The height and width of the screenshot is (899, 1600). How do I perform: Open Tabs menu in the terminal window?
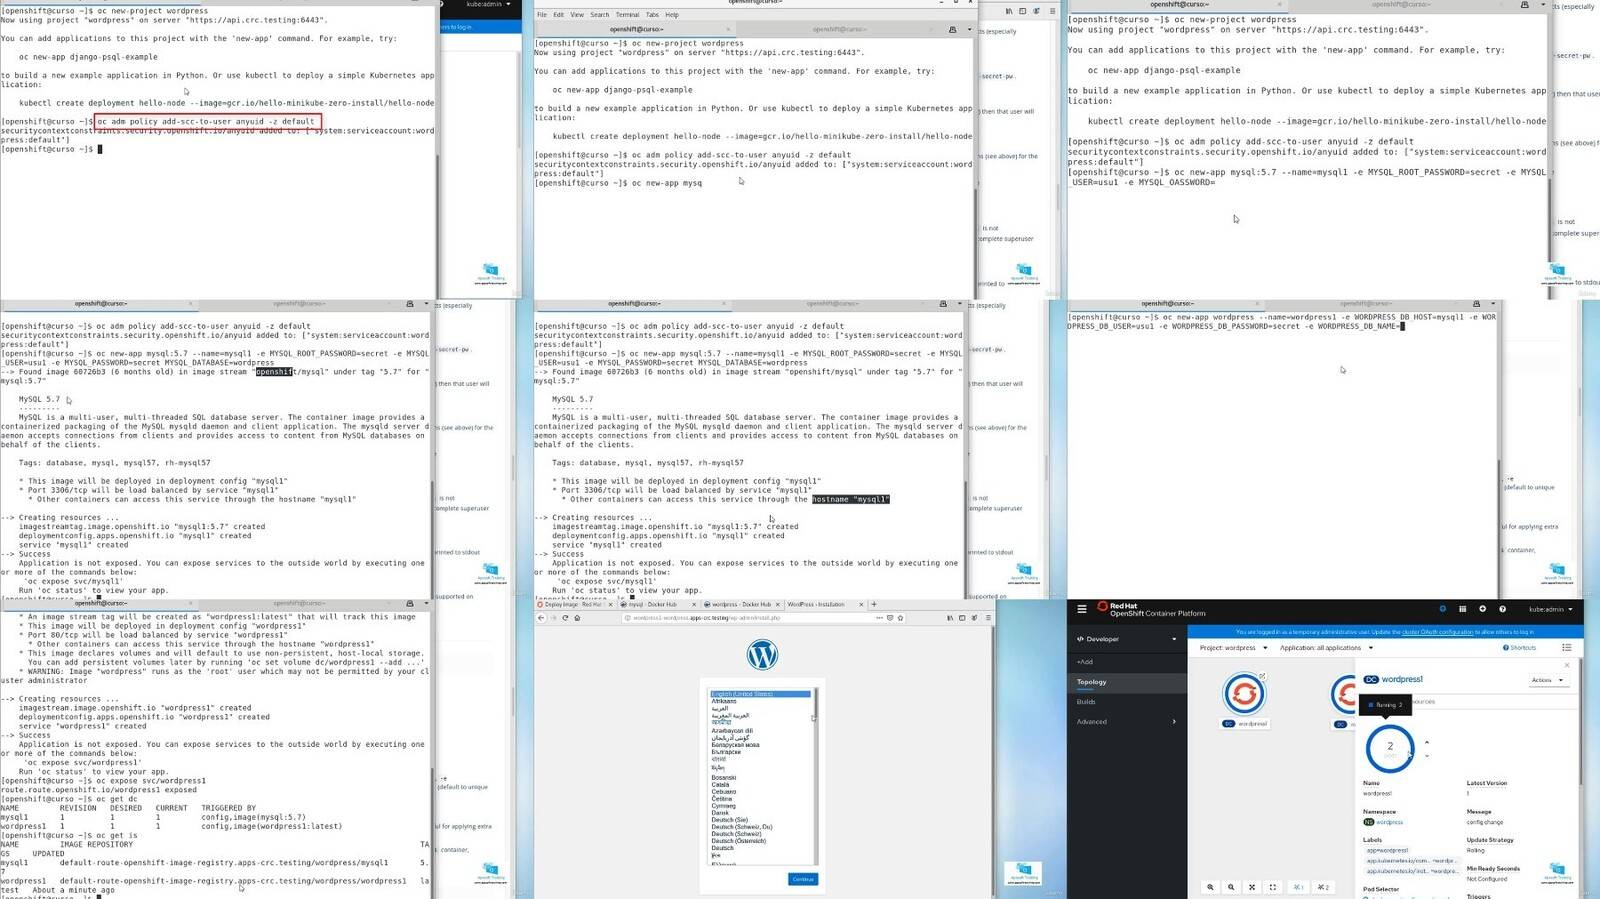pyautogui.click(x=652, y=15)
